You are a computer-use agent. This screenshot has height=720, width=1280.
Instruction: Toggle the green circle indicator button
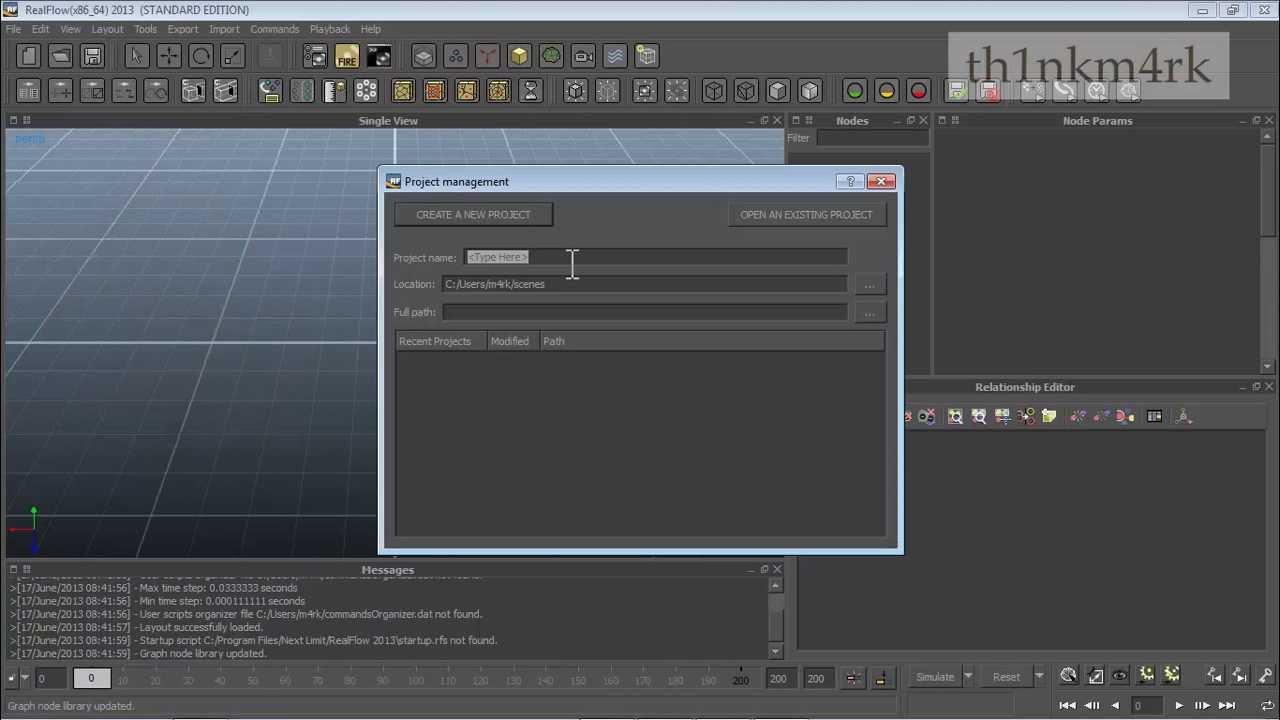point(855,92)
